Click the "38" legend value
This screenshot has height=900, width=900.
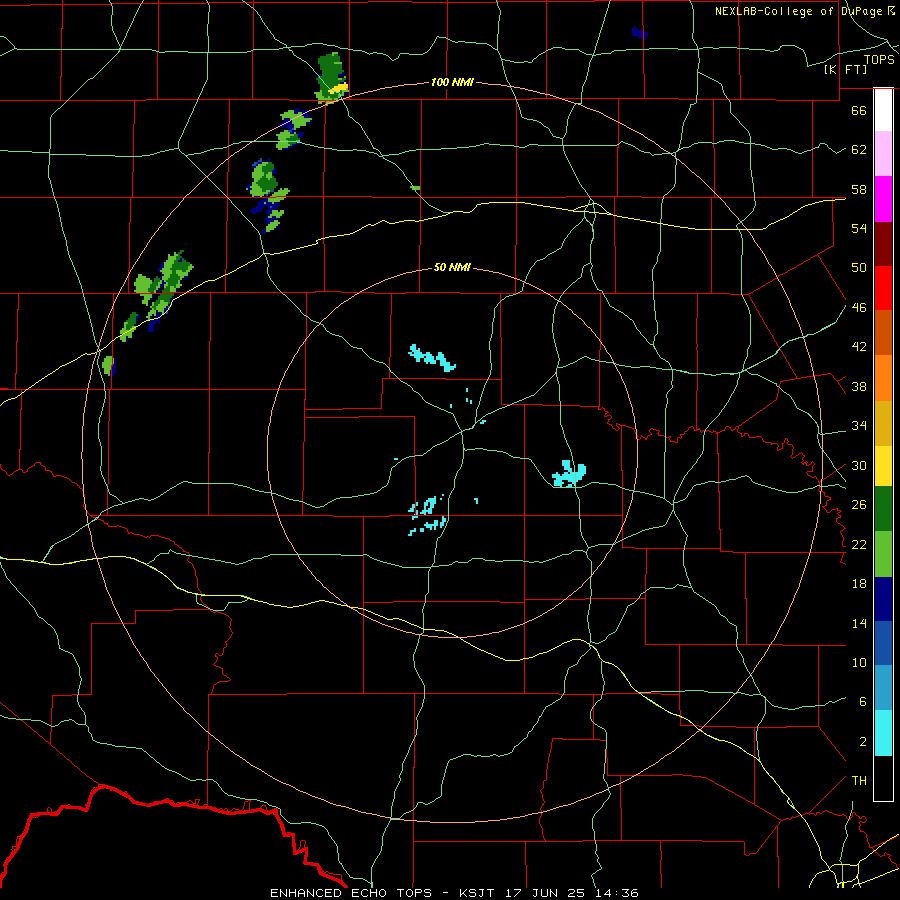[859, 387]
